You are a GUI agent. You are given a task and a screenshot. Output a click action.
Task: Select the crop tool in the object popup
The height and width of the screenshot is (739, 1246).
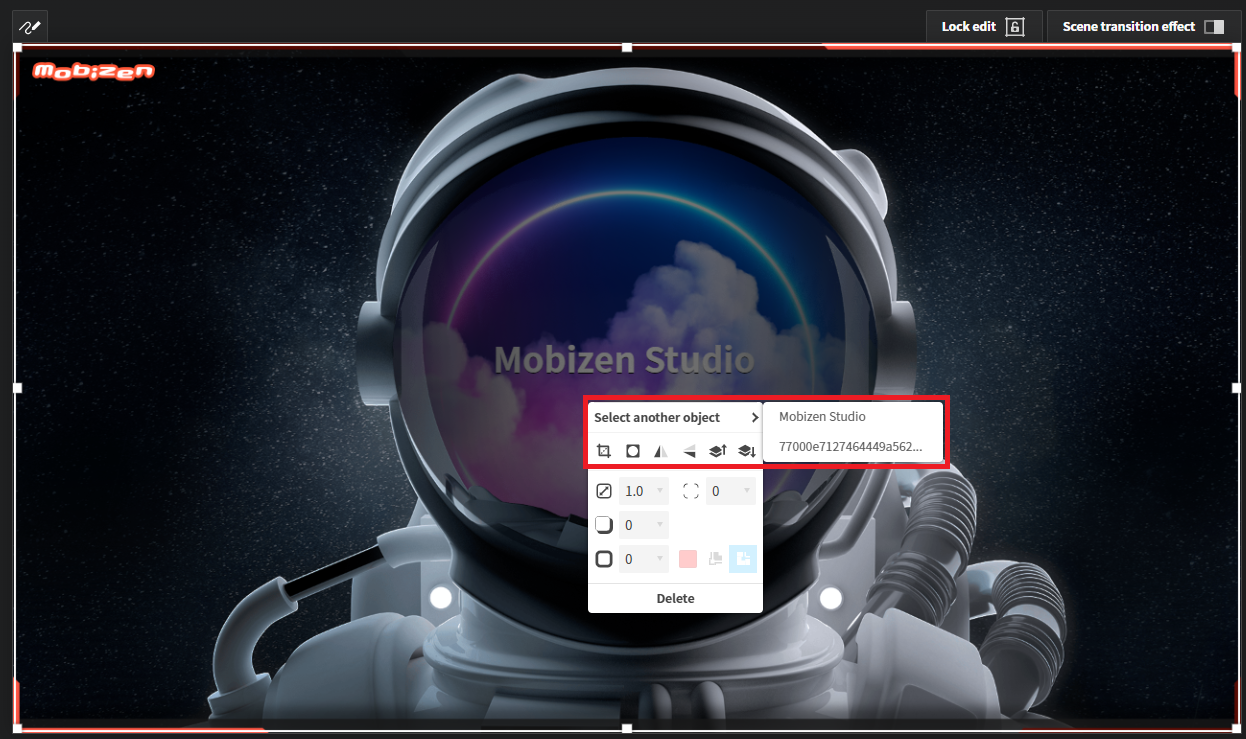(x=603, y=451)
